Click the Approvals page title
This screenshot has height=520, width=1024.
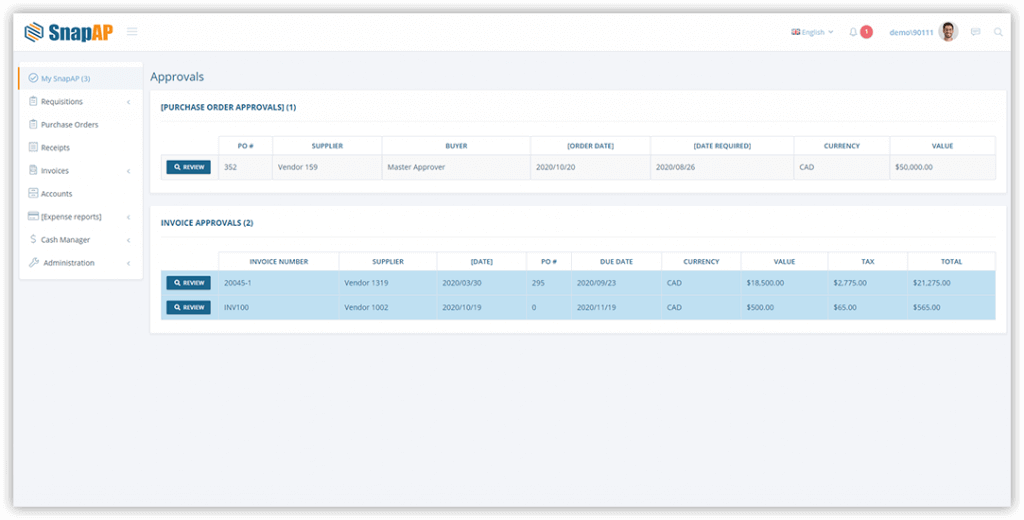(177, 77)
